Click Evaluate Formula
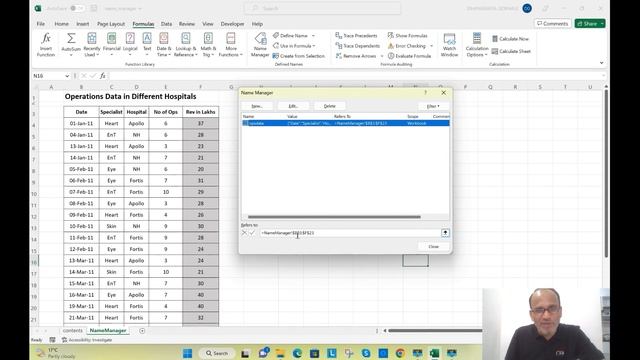This screenshot has height=360, width=640. click(409, 56)
